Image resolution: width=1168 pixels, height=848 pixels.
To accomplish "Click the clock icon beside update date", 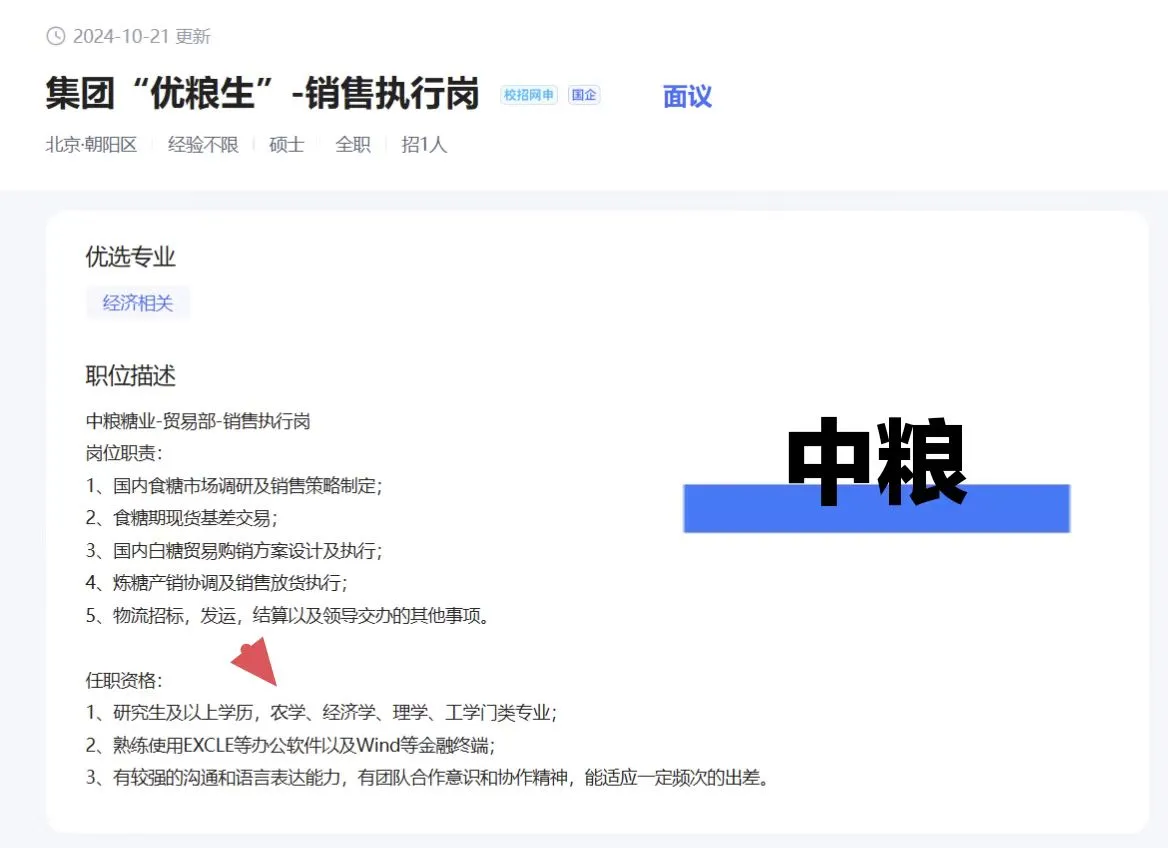I will coord(56,36).
